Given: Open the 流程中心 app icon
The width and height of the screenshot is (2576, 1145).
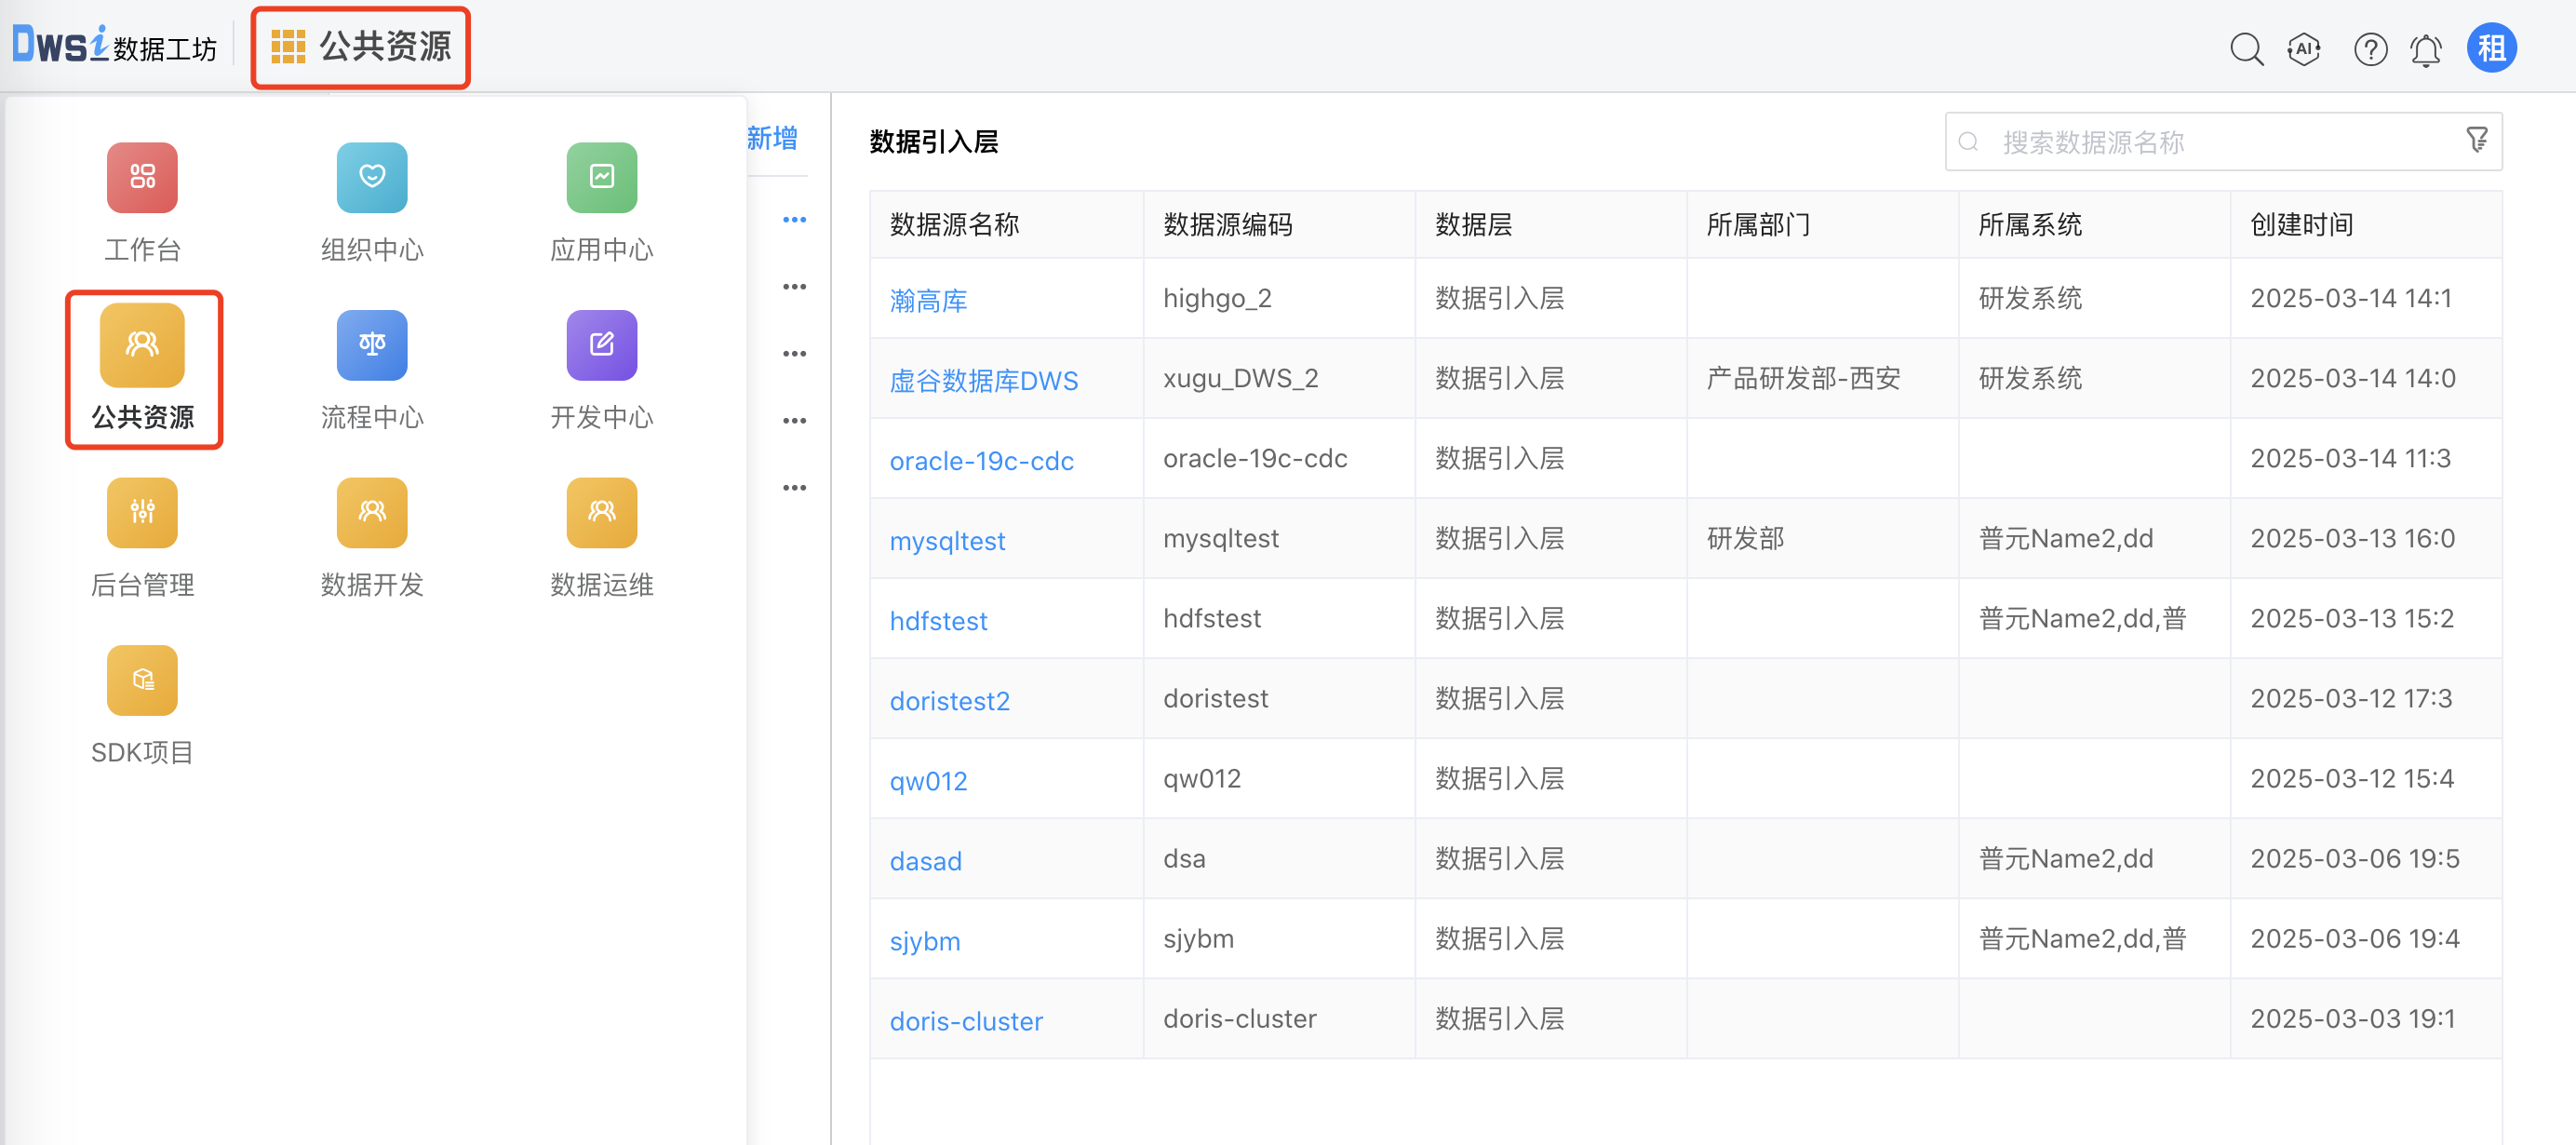Looking at the screenshot, I should point(371,345).
